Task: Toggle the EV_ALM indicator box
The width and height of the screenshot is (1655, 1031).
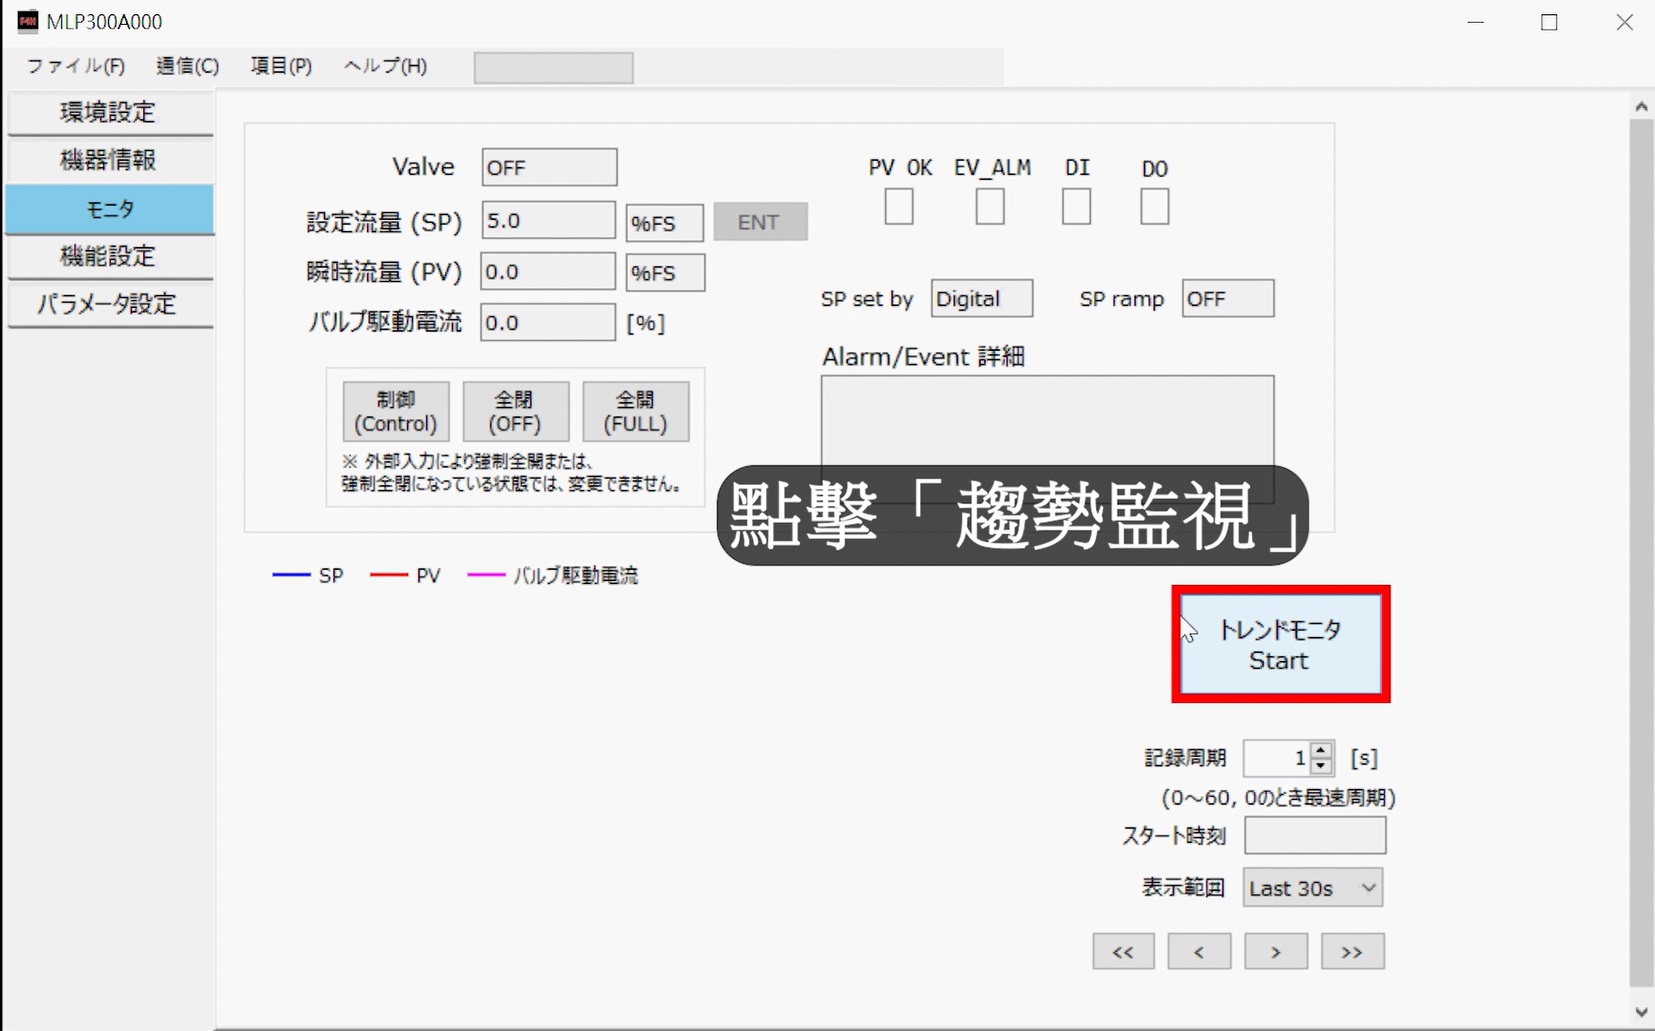Action: click(x=989, y=207)
